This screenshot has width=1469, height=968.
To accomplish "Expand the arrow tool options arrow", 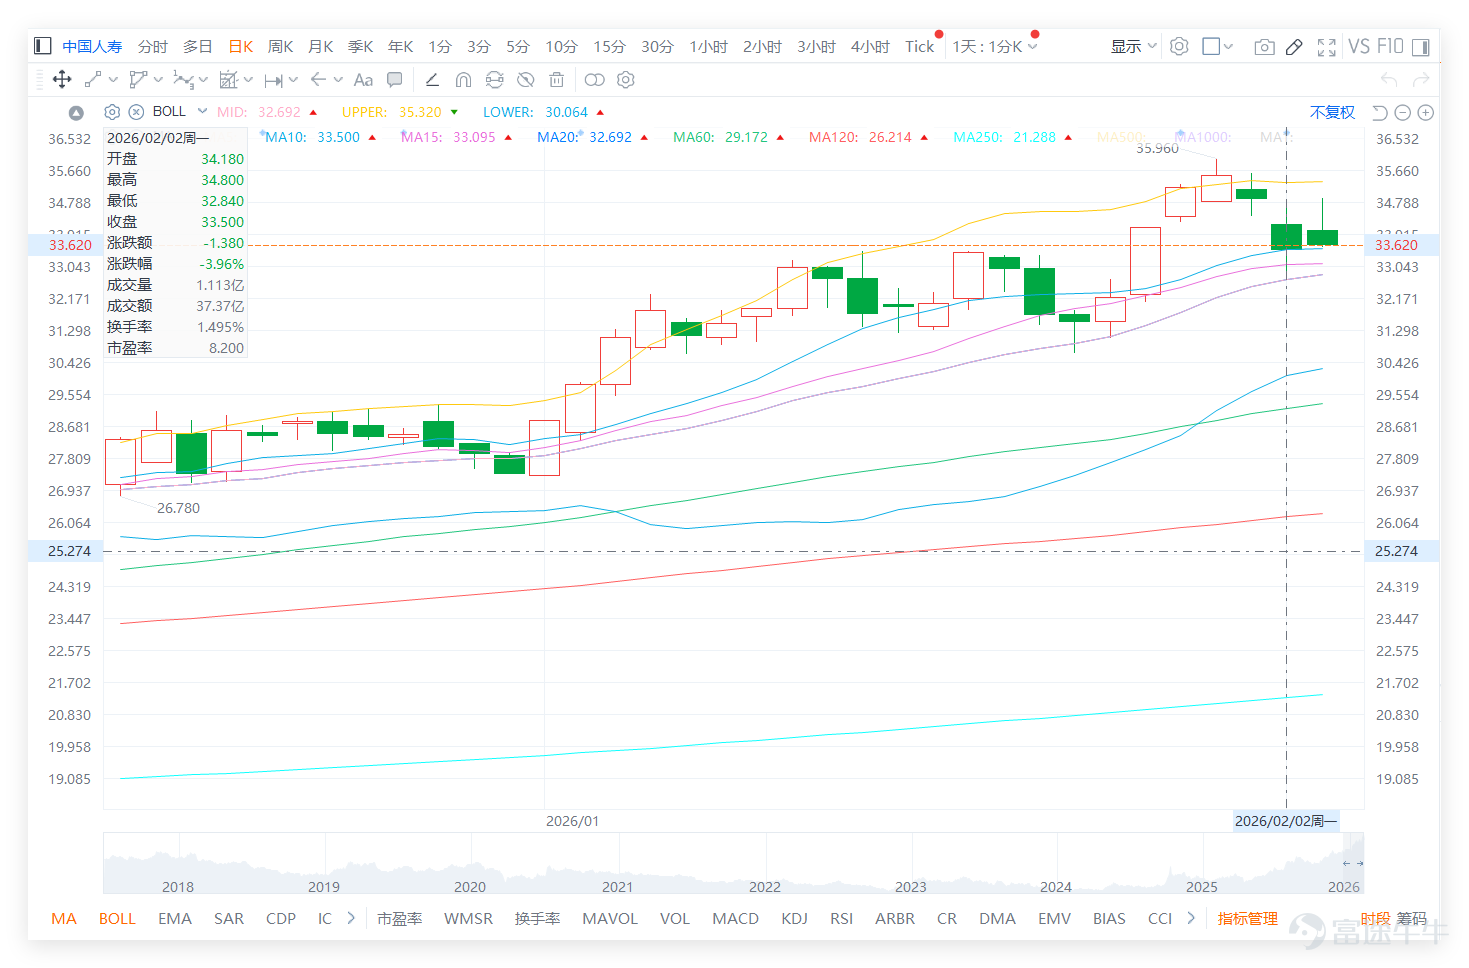I will tap(338, 80).
